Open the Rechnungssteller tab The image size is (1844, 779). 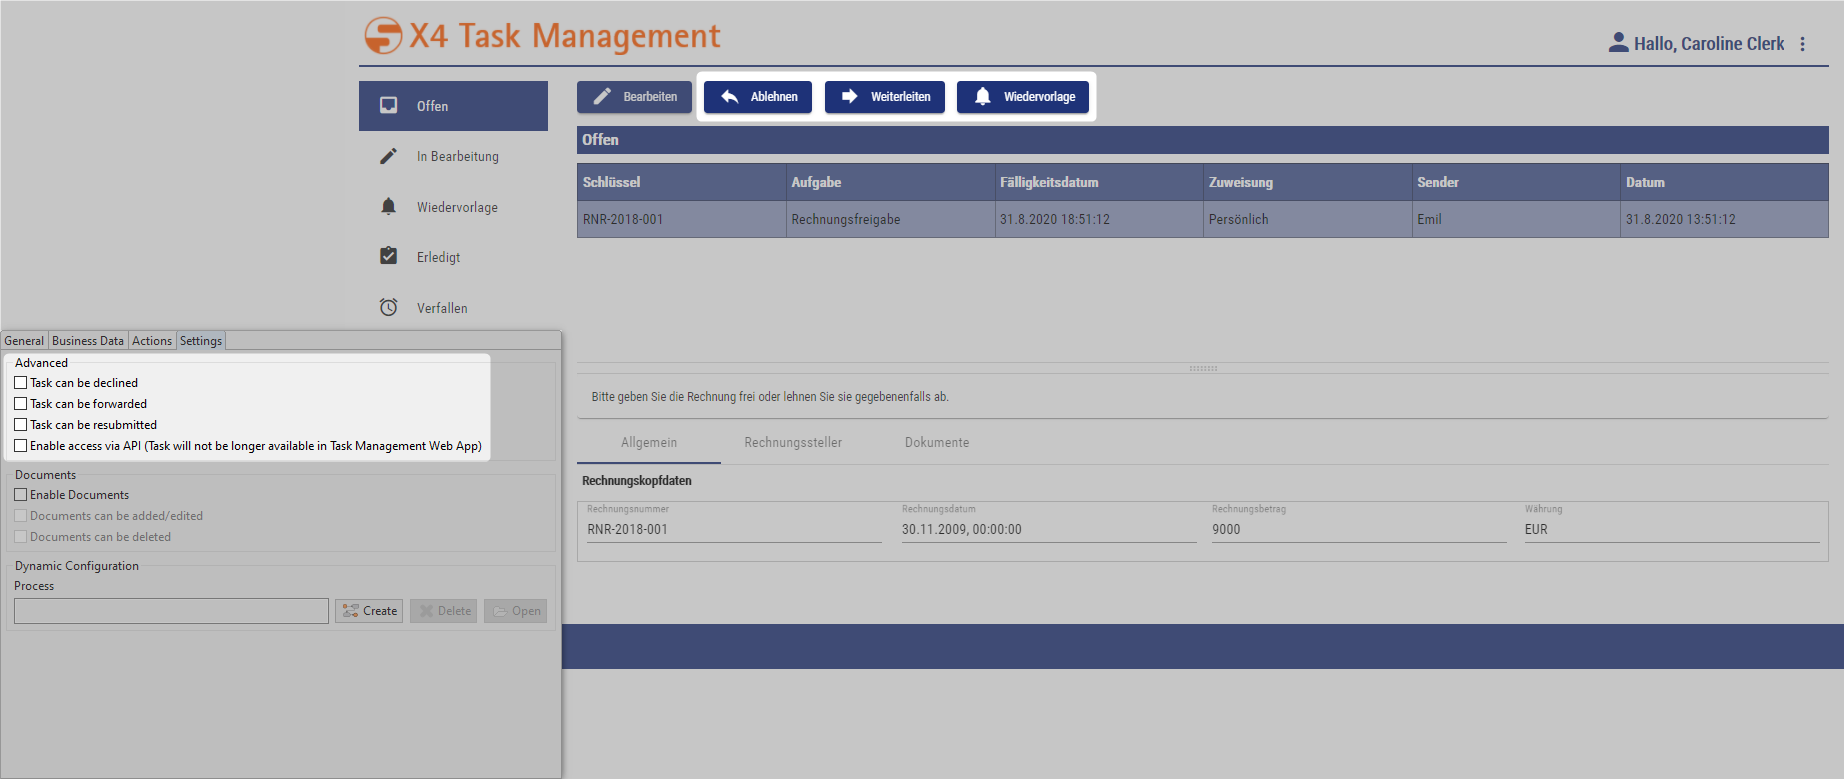[x=793, y=443]
